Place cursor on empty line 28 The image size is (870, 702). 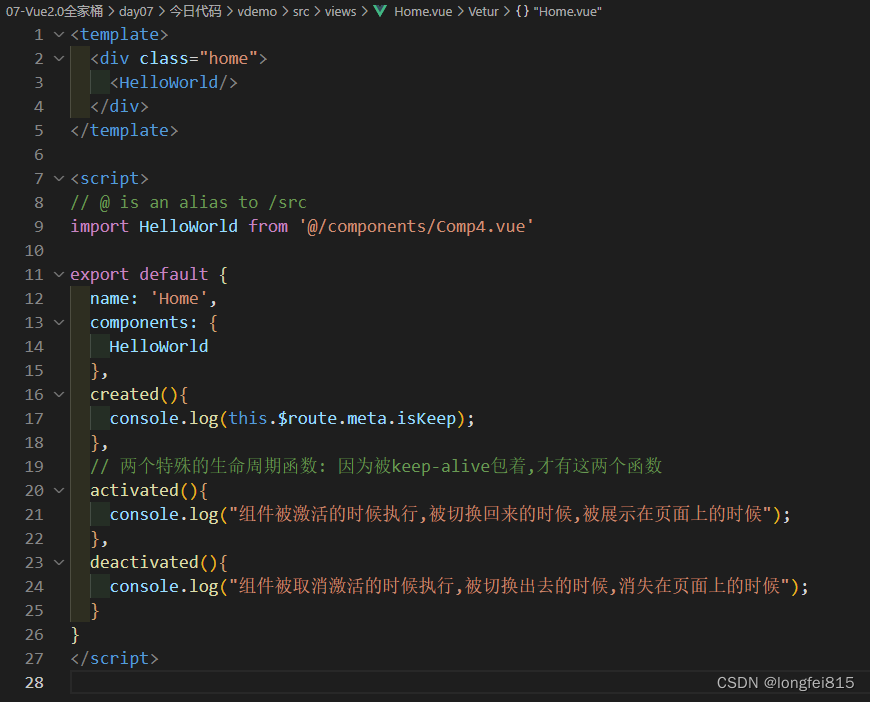300,683
